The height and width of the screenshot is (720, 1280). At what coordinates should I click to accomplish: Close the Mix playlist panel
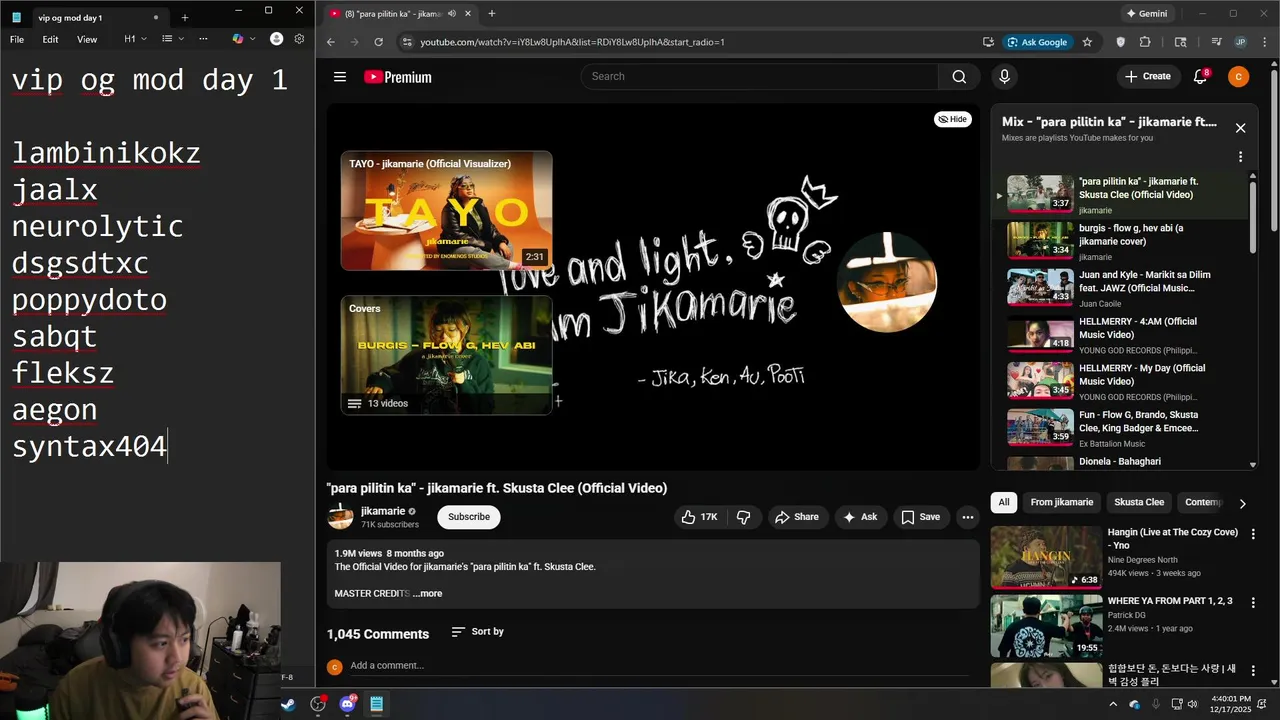click(1240, 128)
